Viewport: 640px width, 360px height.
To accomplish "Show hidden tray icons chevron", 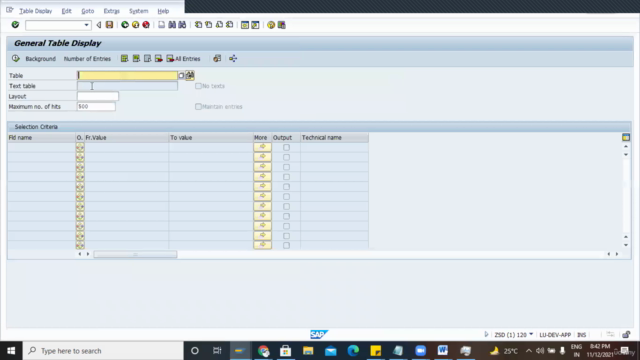I will (529, 351).
